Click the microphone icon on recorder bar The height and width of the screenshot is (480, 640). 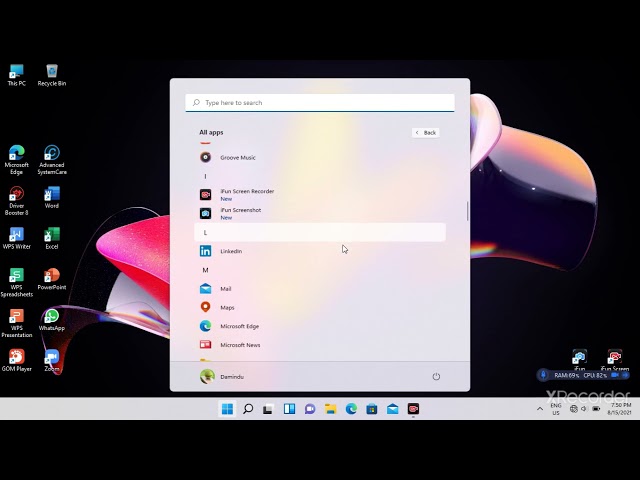coord(543,375)
